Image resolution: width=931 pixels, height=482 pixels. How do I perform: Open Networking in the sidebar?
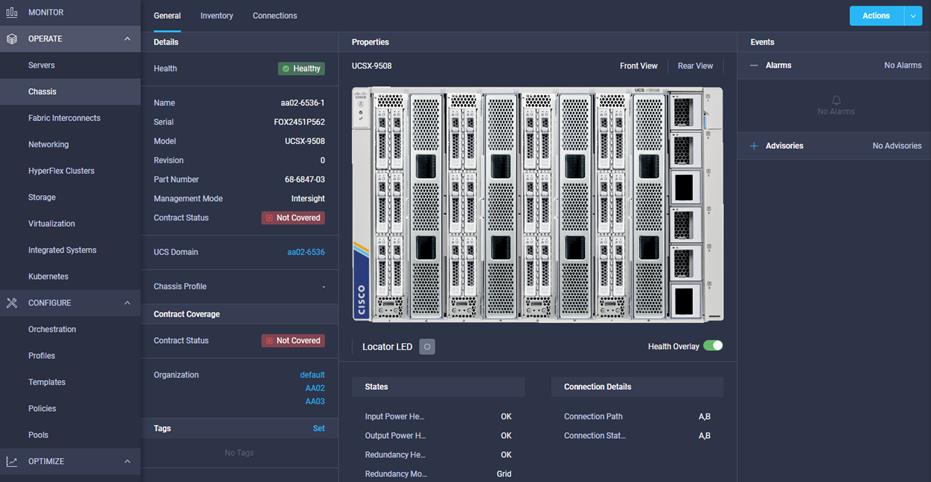point(70,145)
